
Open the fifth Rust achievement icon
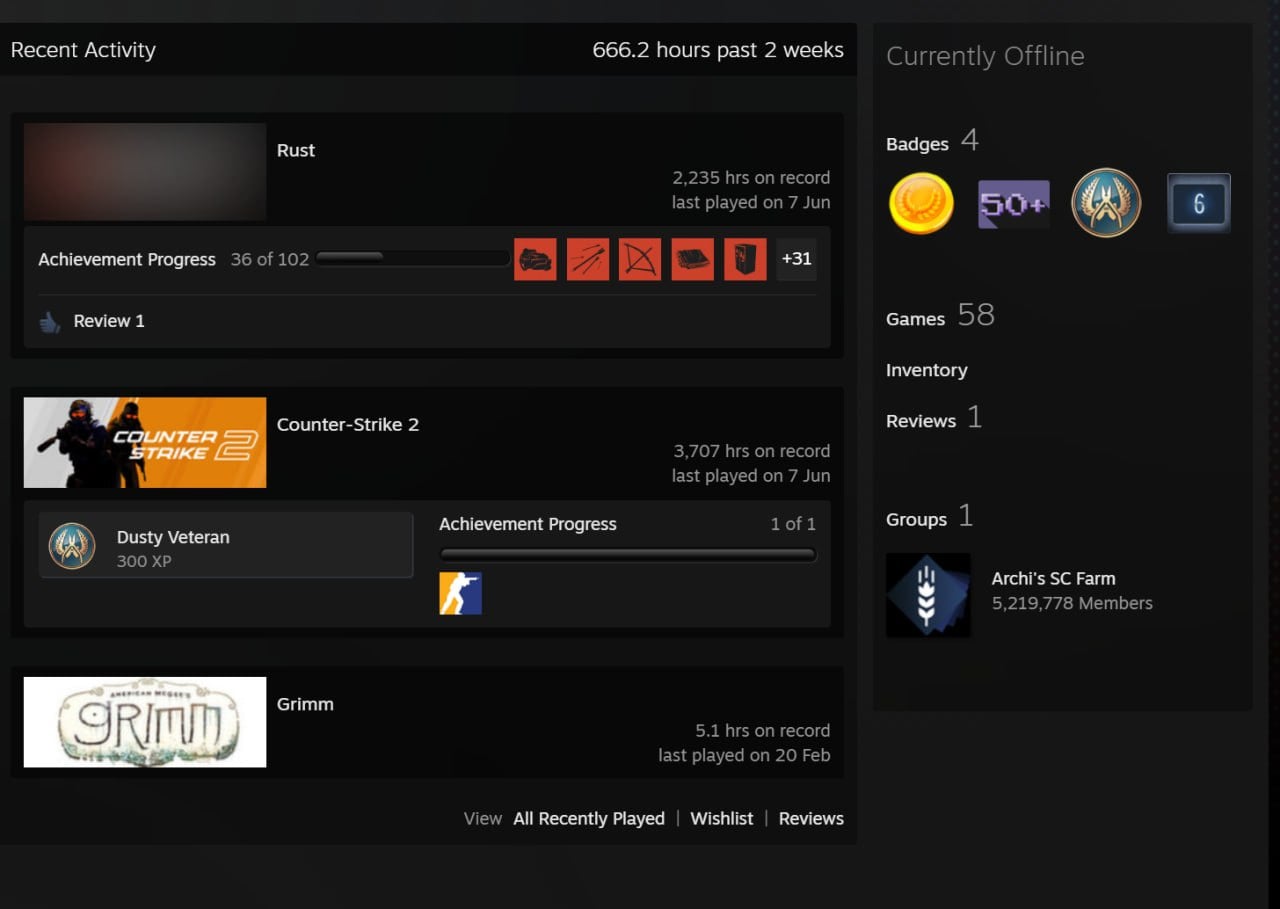point(745,259)
